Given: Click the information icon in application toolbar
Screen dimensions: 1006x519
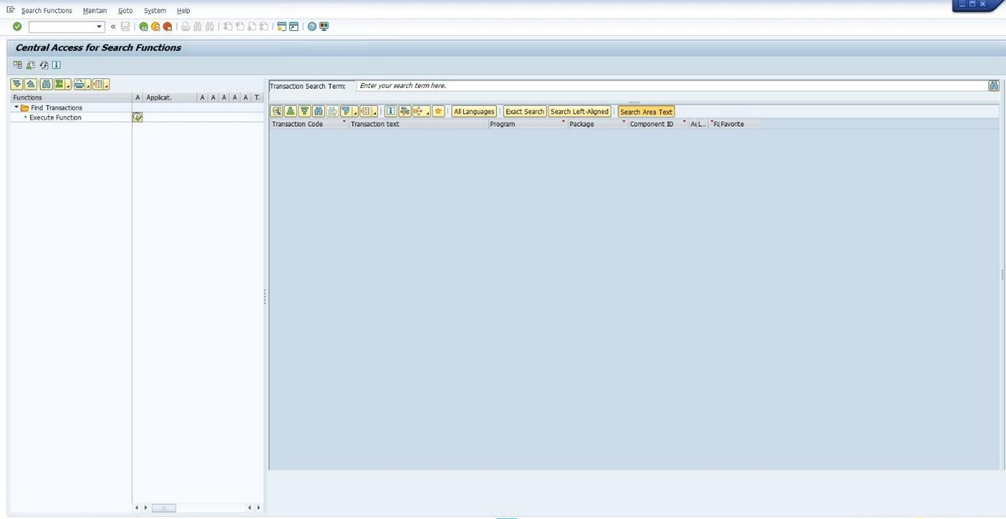Looking at the screenshot, I should [x=56, y=65].
